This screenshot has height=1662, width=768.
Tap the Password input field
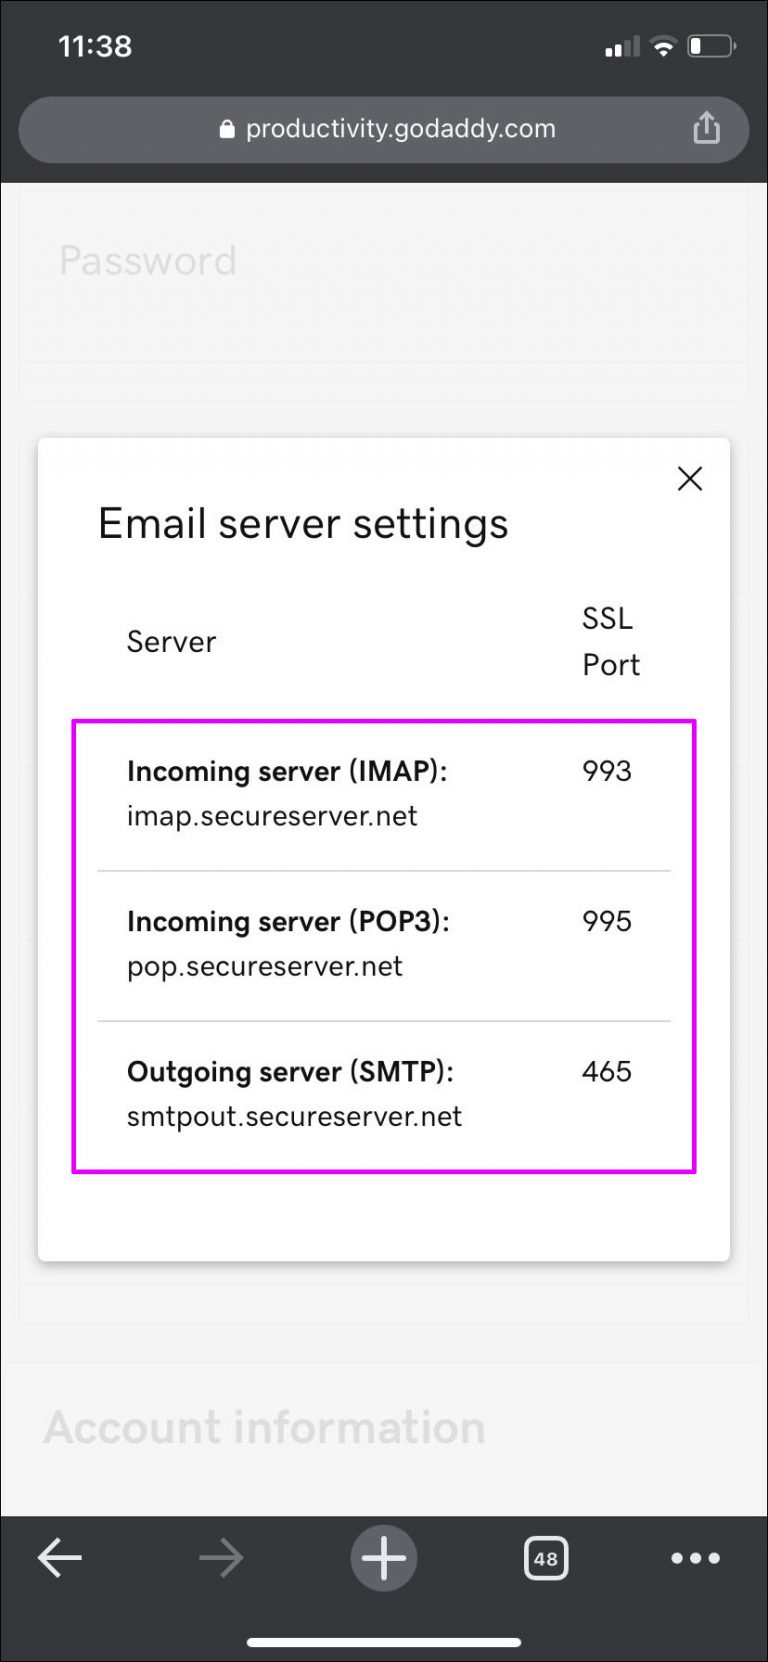[148, 261]
